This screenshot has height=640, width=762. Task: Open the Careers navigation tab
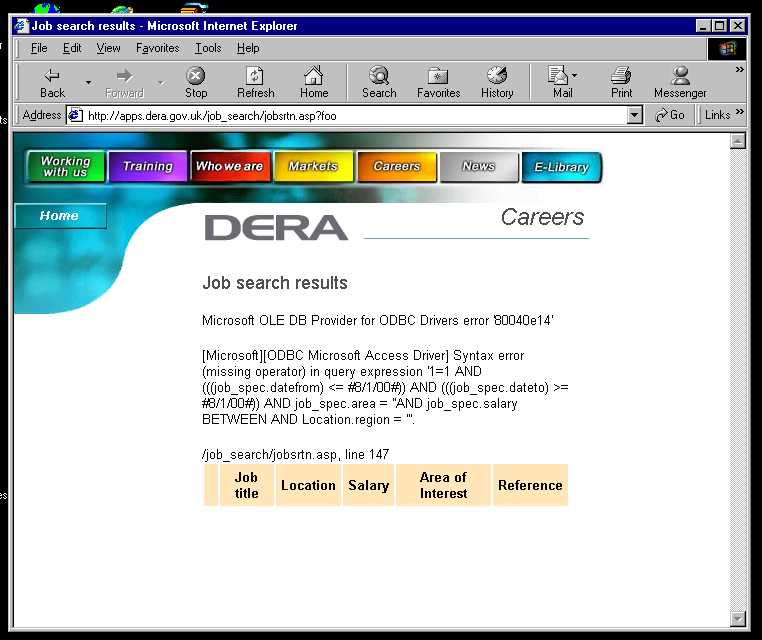click(397, 167)
